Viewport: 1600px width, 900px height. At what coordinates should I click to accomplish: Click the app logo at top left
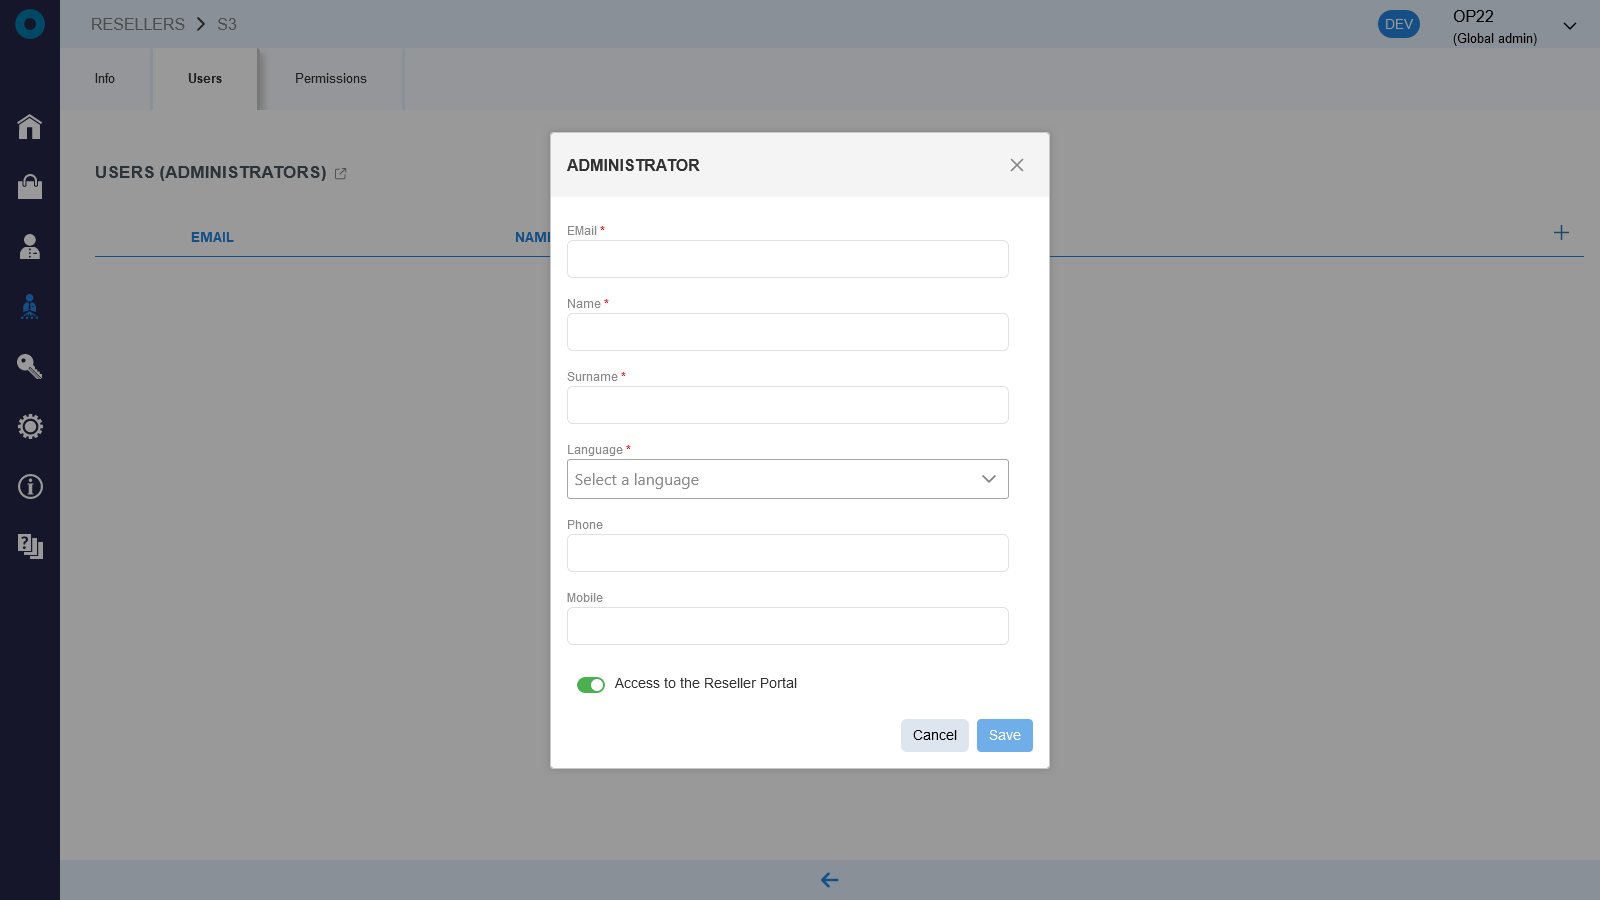[x=30, y=24]
